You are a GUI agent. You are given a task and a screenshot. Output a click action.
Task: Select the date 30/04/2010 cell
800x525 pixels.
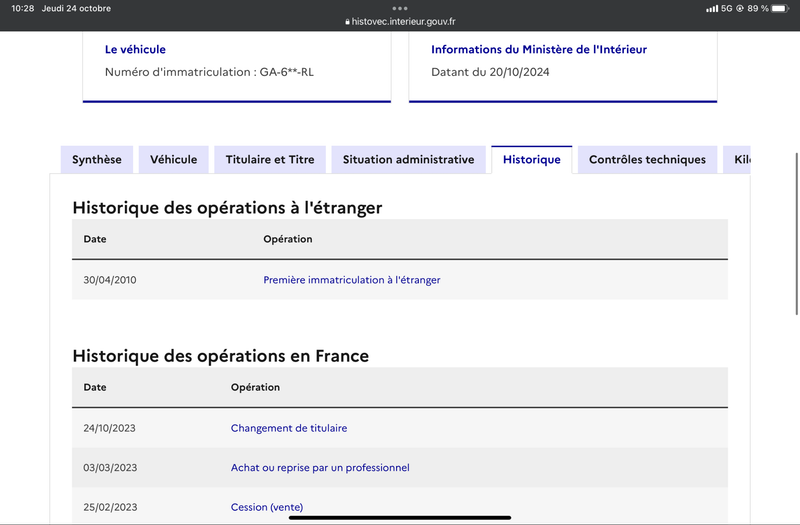pyautogui.click(x=110, y=280)
